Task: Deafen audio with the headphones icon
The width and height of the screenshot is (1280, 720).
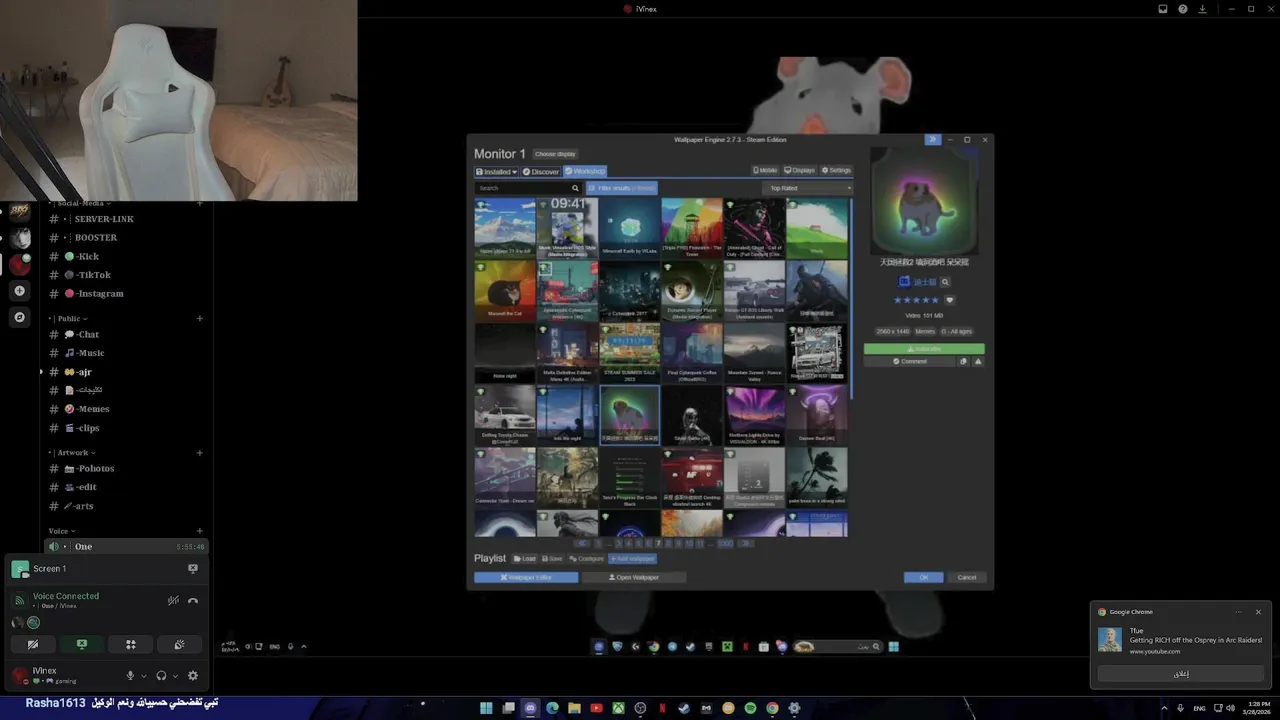Action: pos(161,676)
